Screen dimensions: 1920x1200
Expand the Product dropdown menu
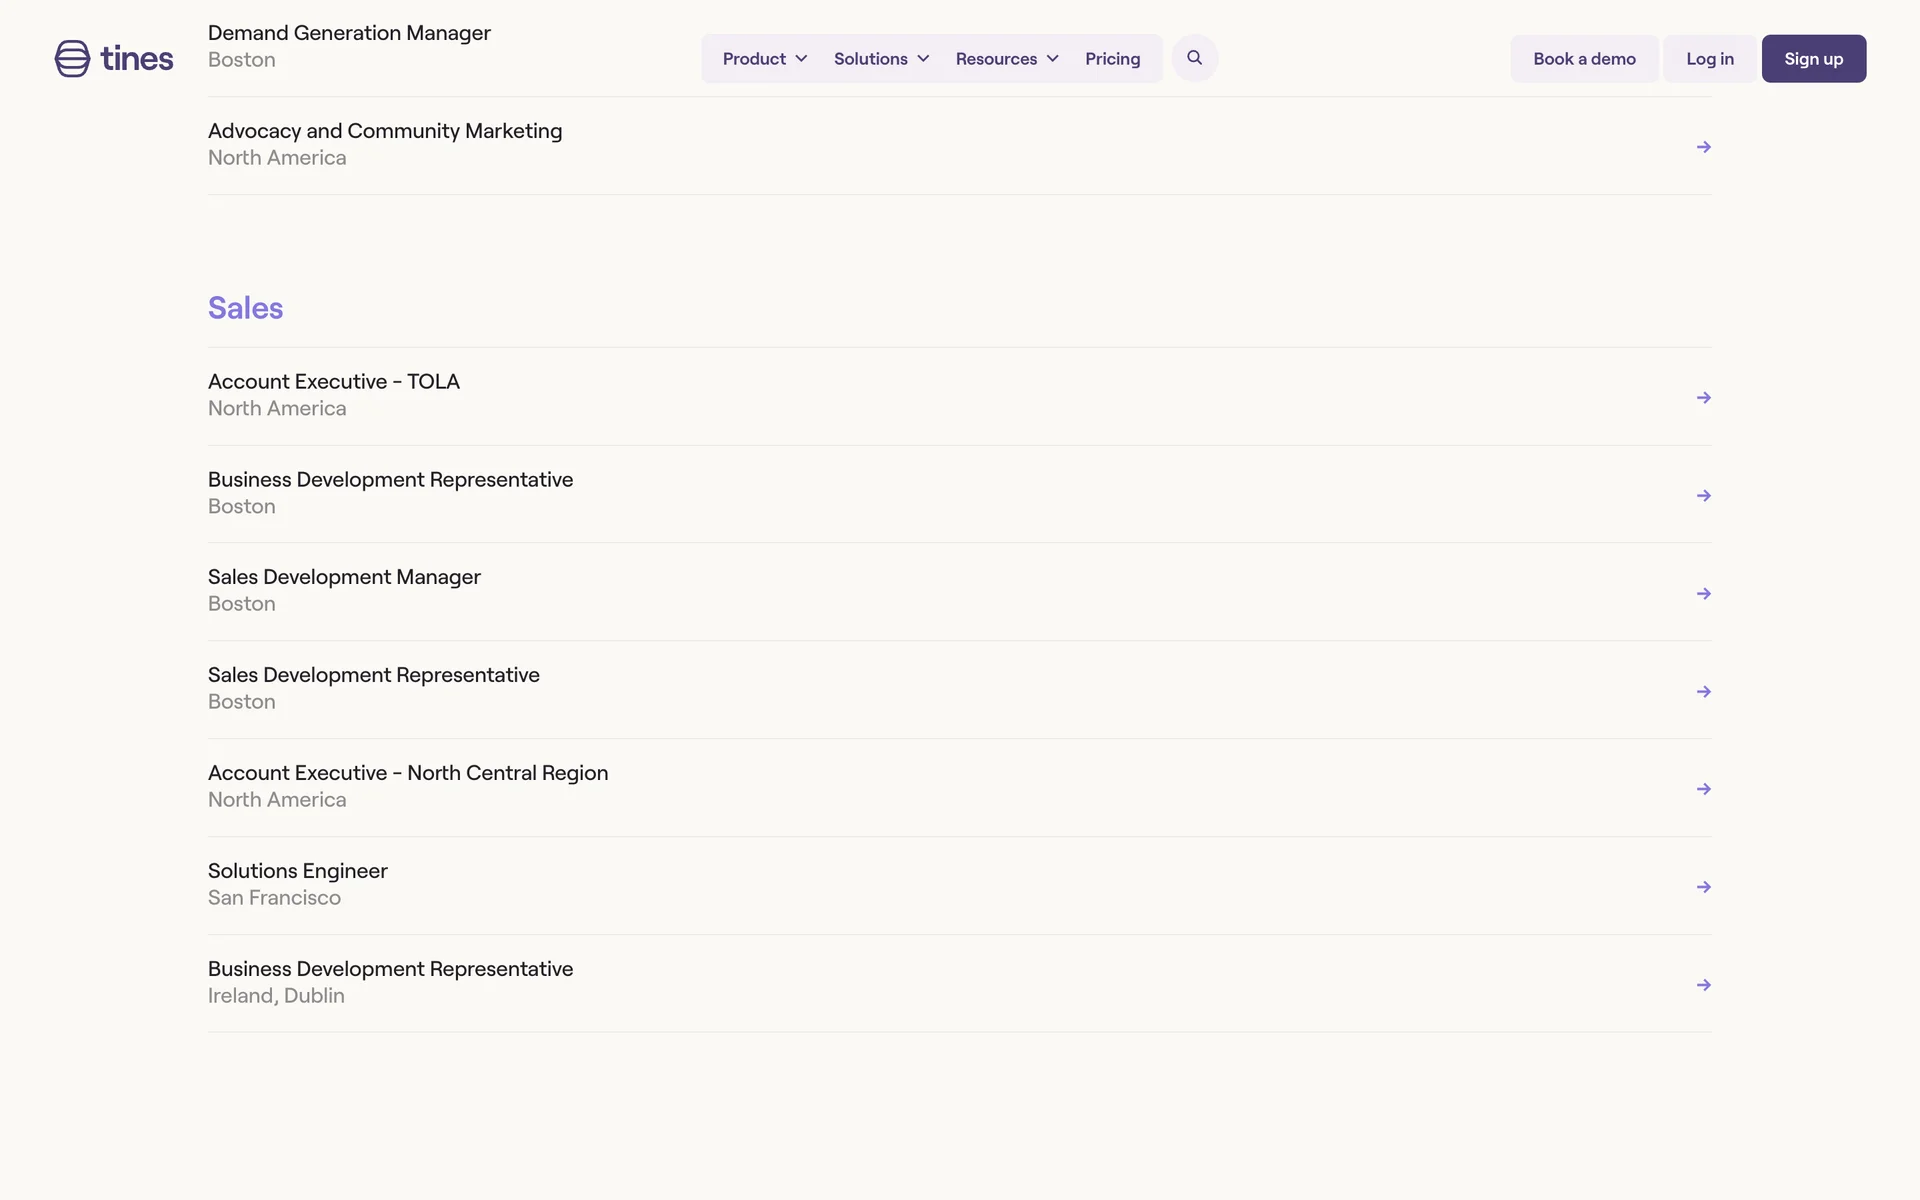click(x=764, y=59)
